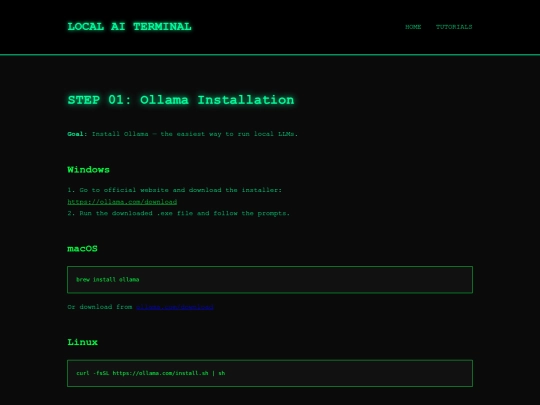Click the curl install command code block
The width and height of the screenshot is (540, 405).
[x=270, y=373]
